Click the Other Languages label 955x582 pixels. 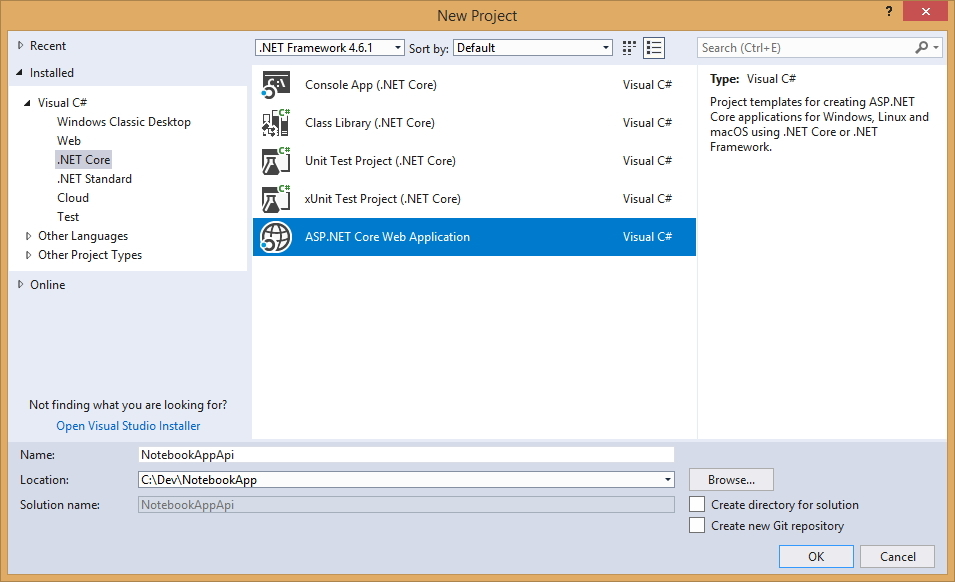pyautogui.click(x=83, y=236)
